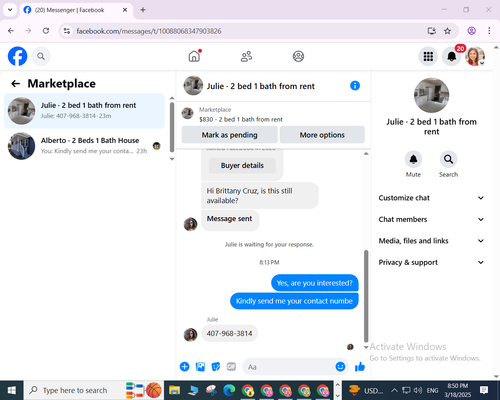The height and width of the screenshot is (400, 500).
Task: Expand Customize chat section
Action: [431, 198]
